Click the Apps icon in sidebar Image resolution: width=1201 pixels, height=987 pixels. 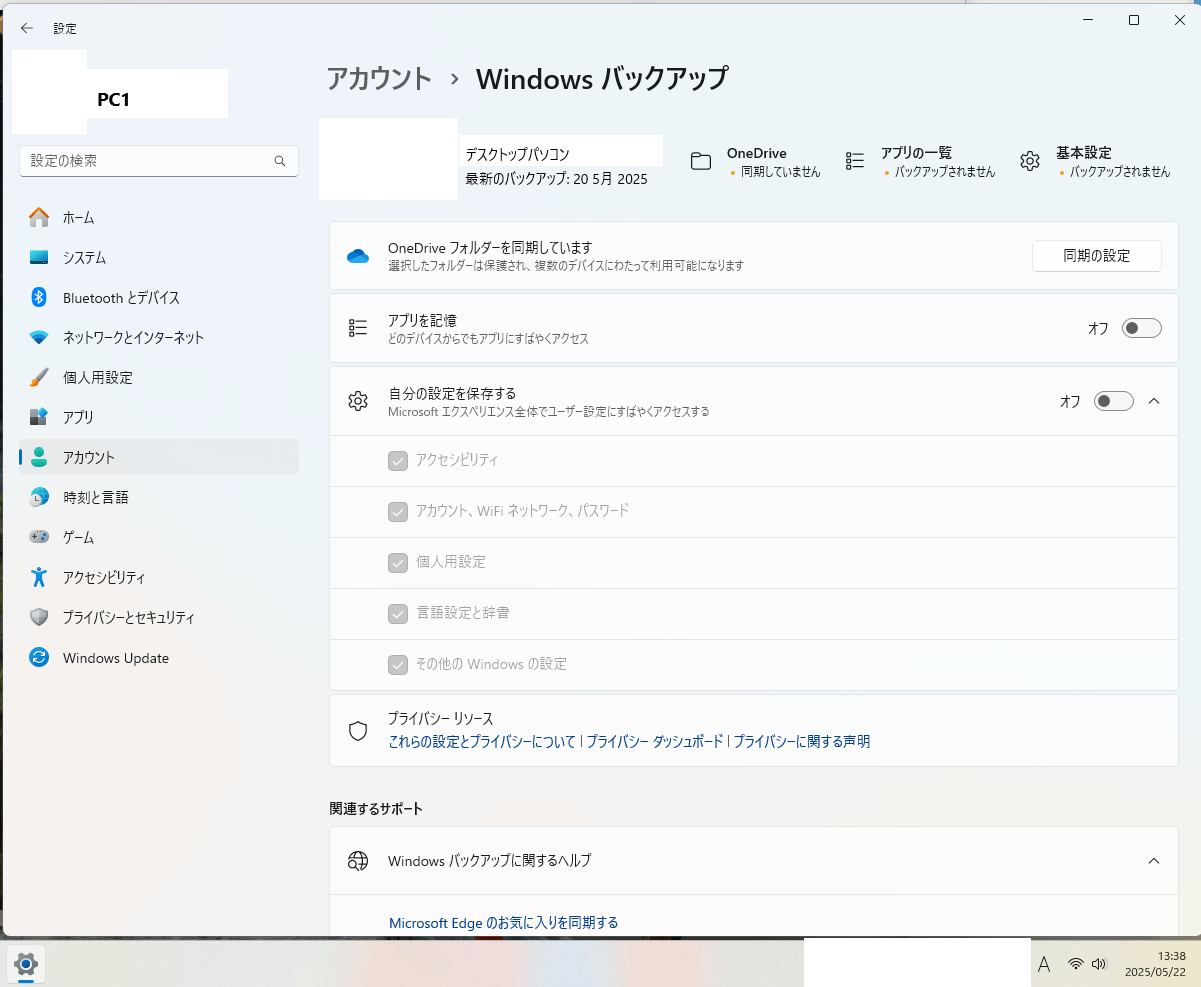point(39,417)
